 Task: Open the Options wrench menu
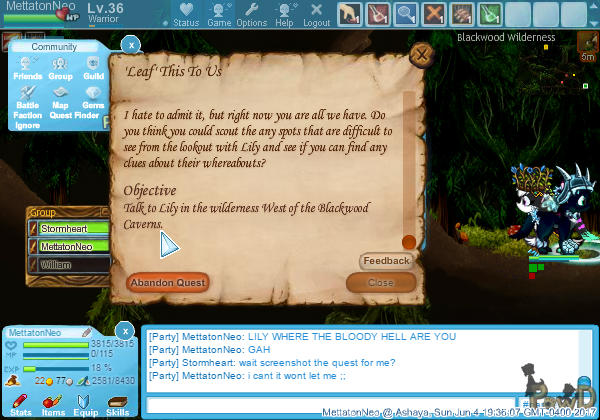tap(251, 14)
